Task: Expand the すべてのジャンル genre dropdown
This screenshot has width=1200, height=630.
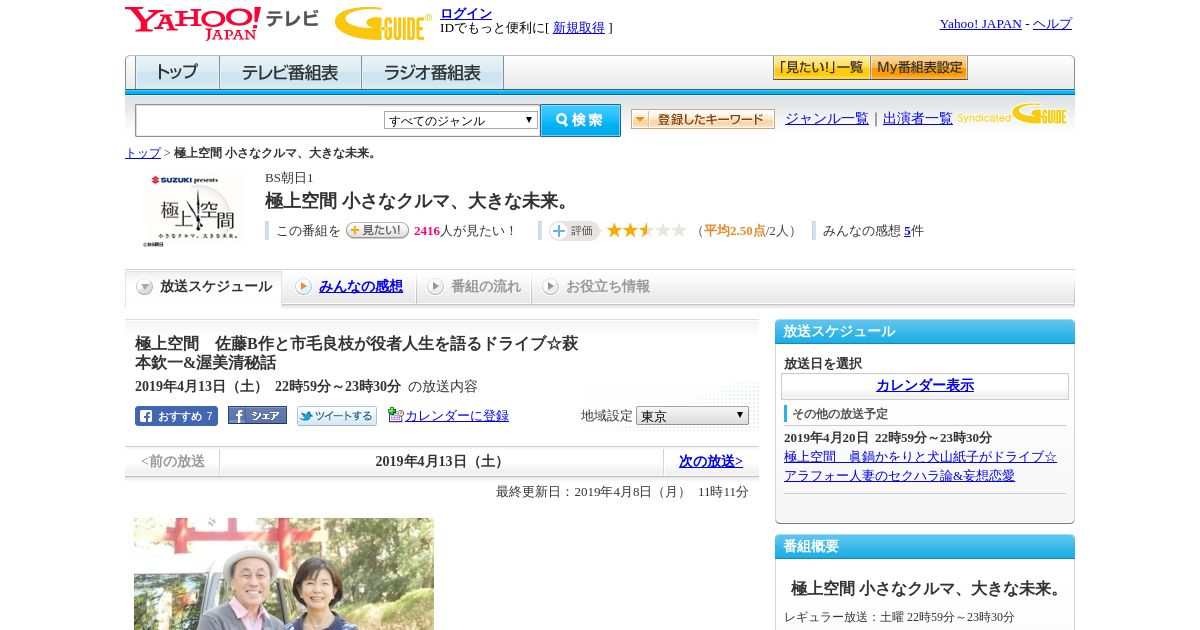Action: (x=461, y=120)
